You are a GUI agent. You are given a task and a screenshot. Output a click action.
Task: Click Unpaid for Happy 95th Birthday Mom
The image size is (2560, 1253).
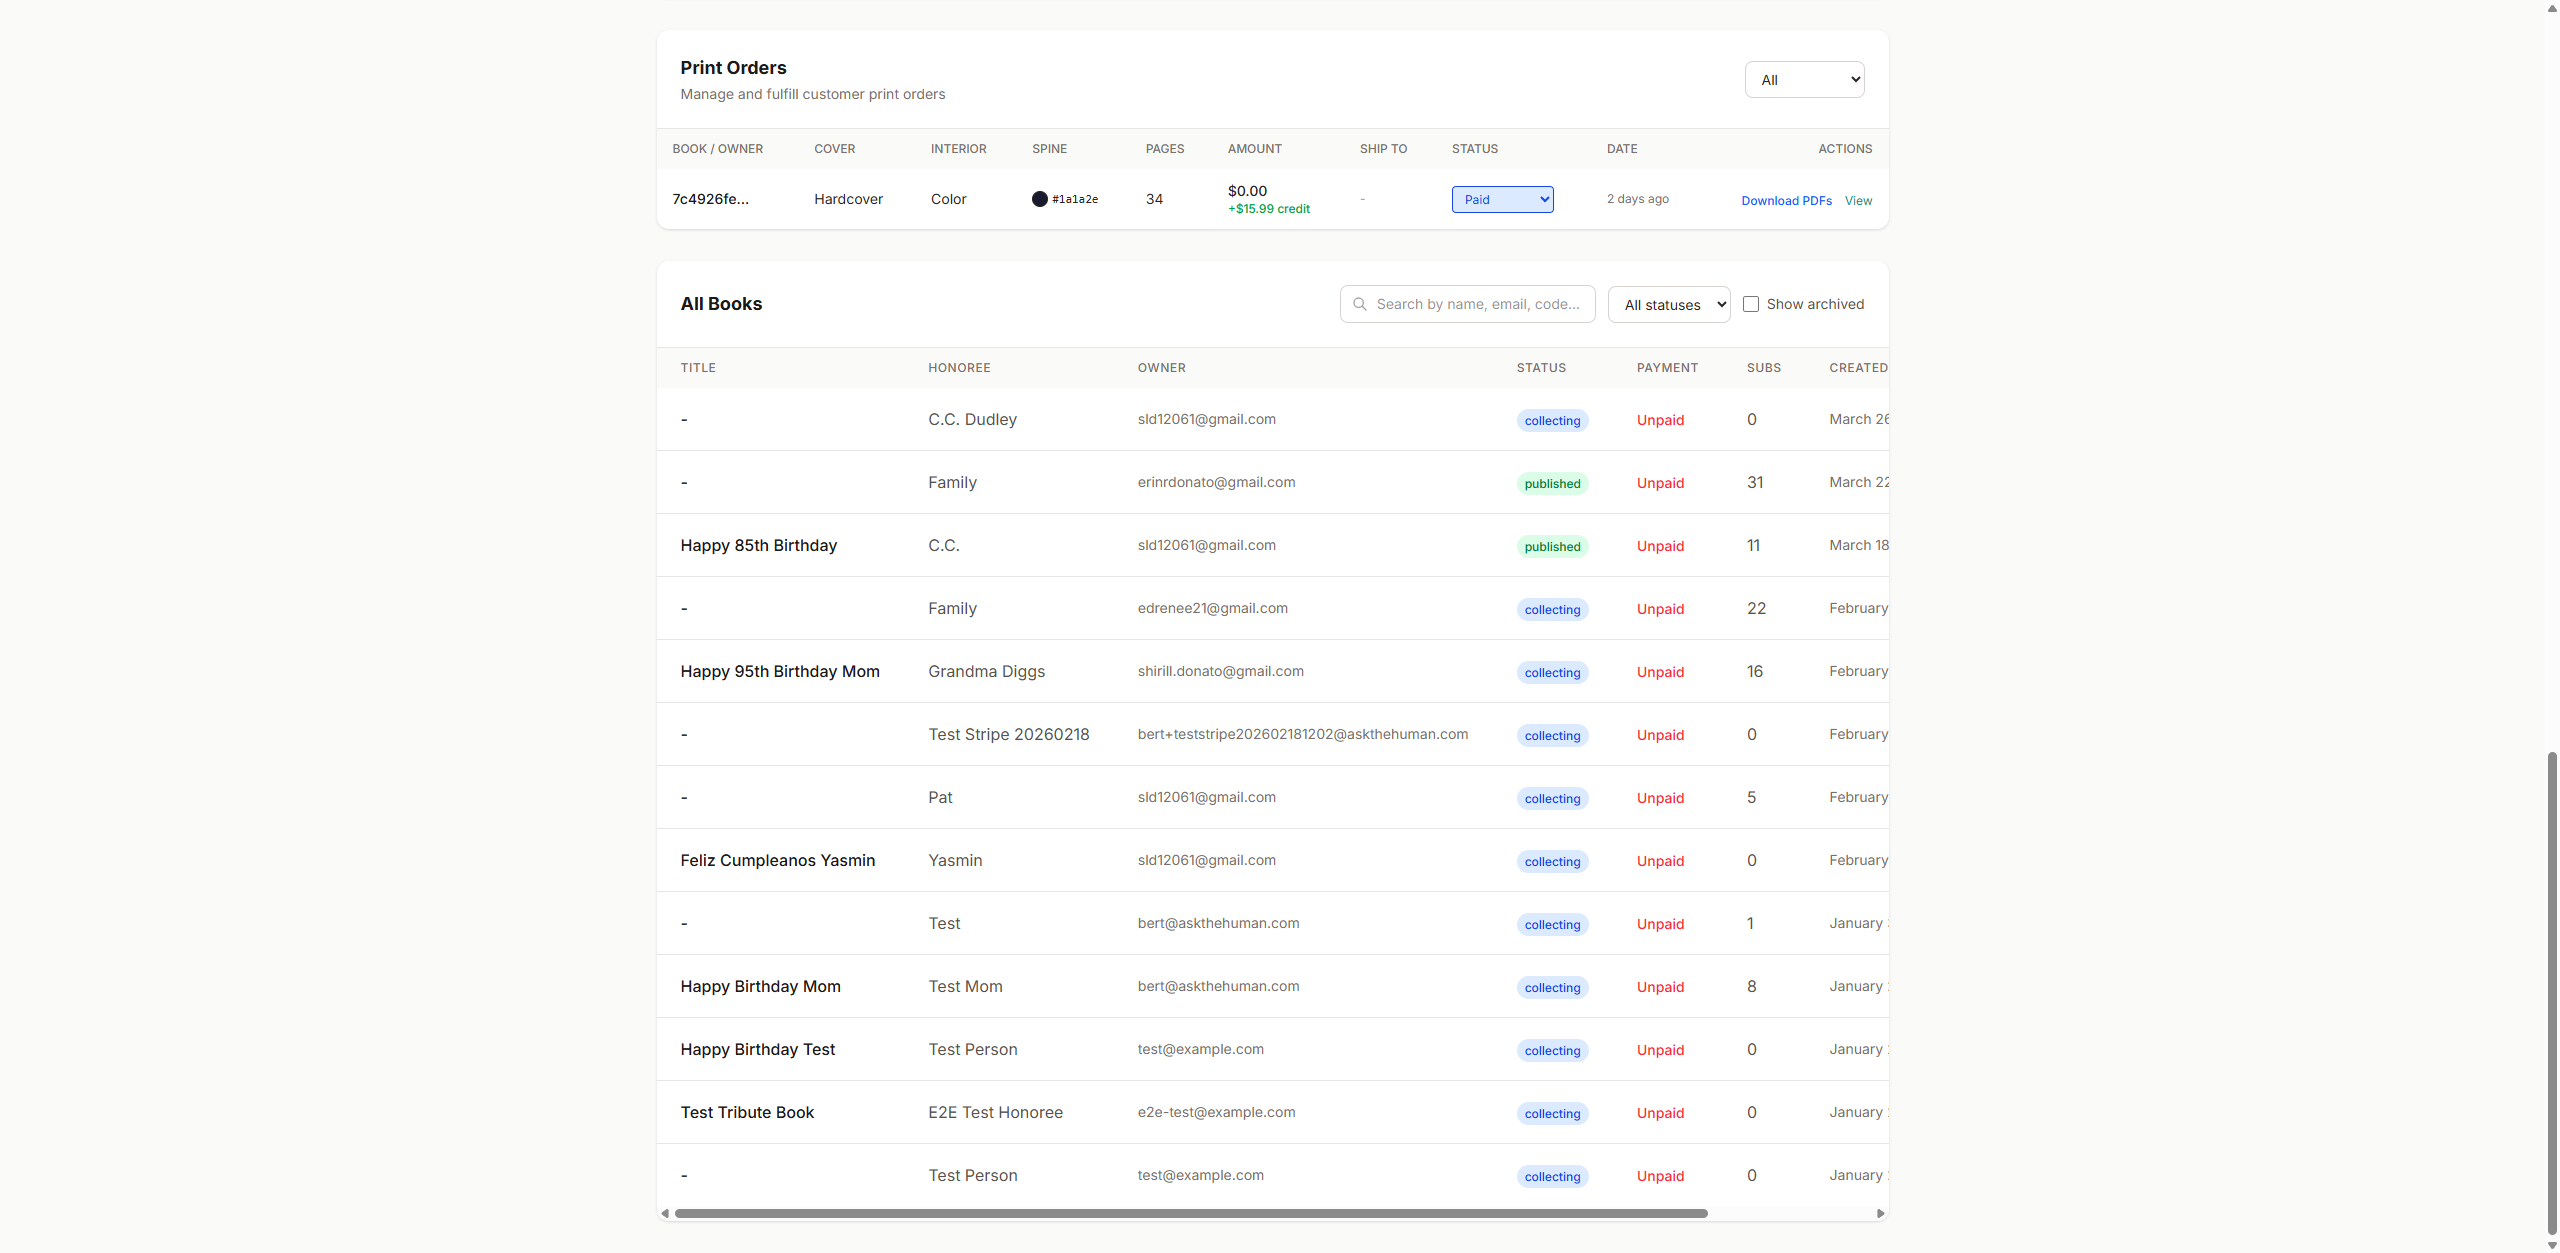1659,672
